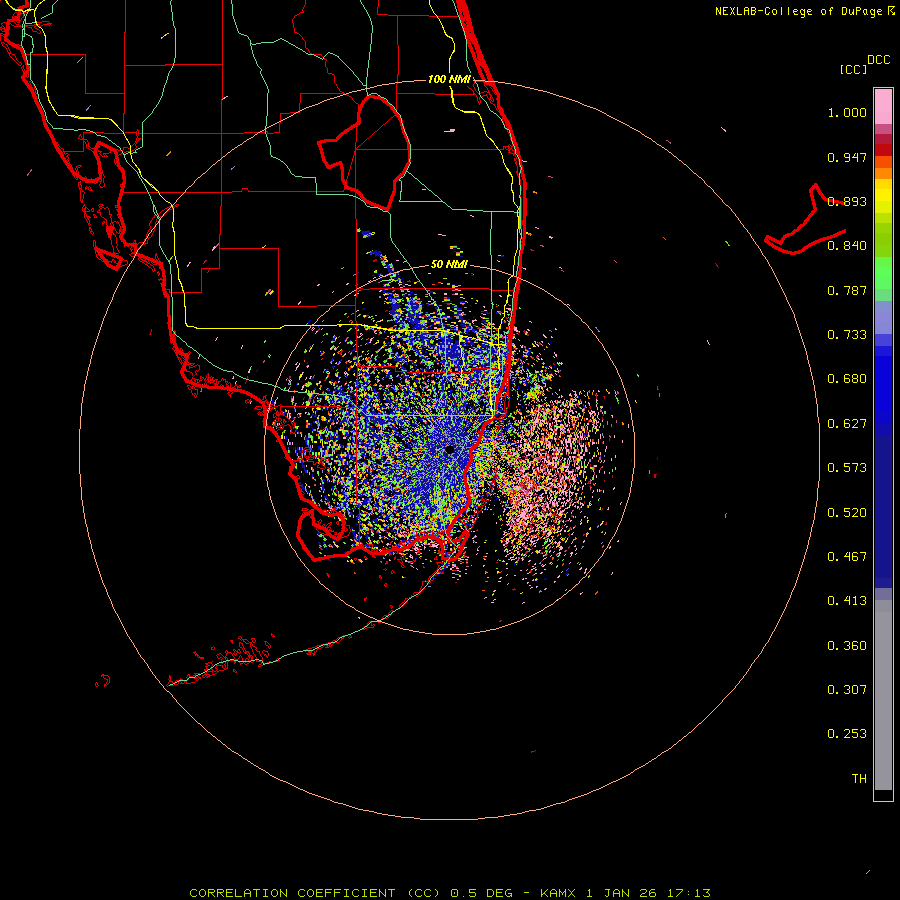900x900 pixels.
Task: Click the DCC legend title
Action: tap(878, 60)
